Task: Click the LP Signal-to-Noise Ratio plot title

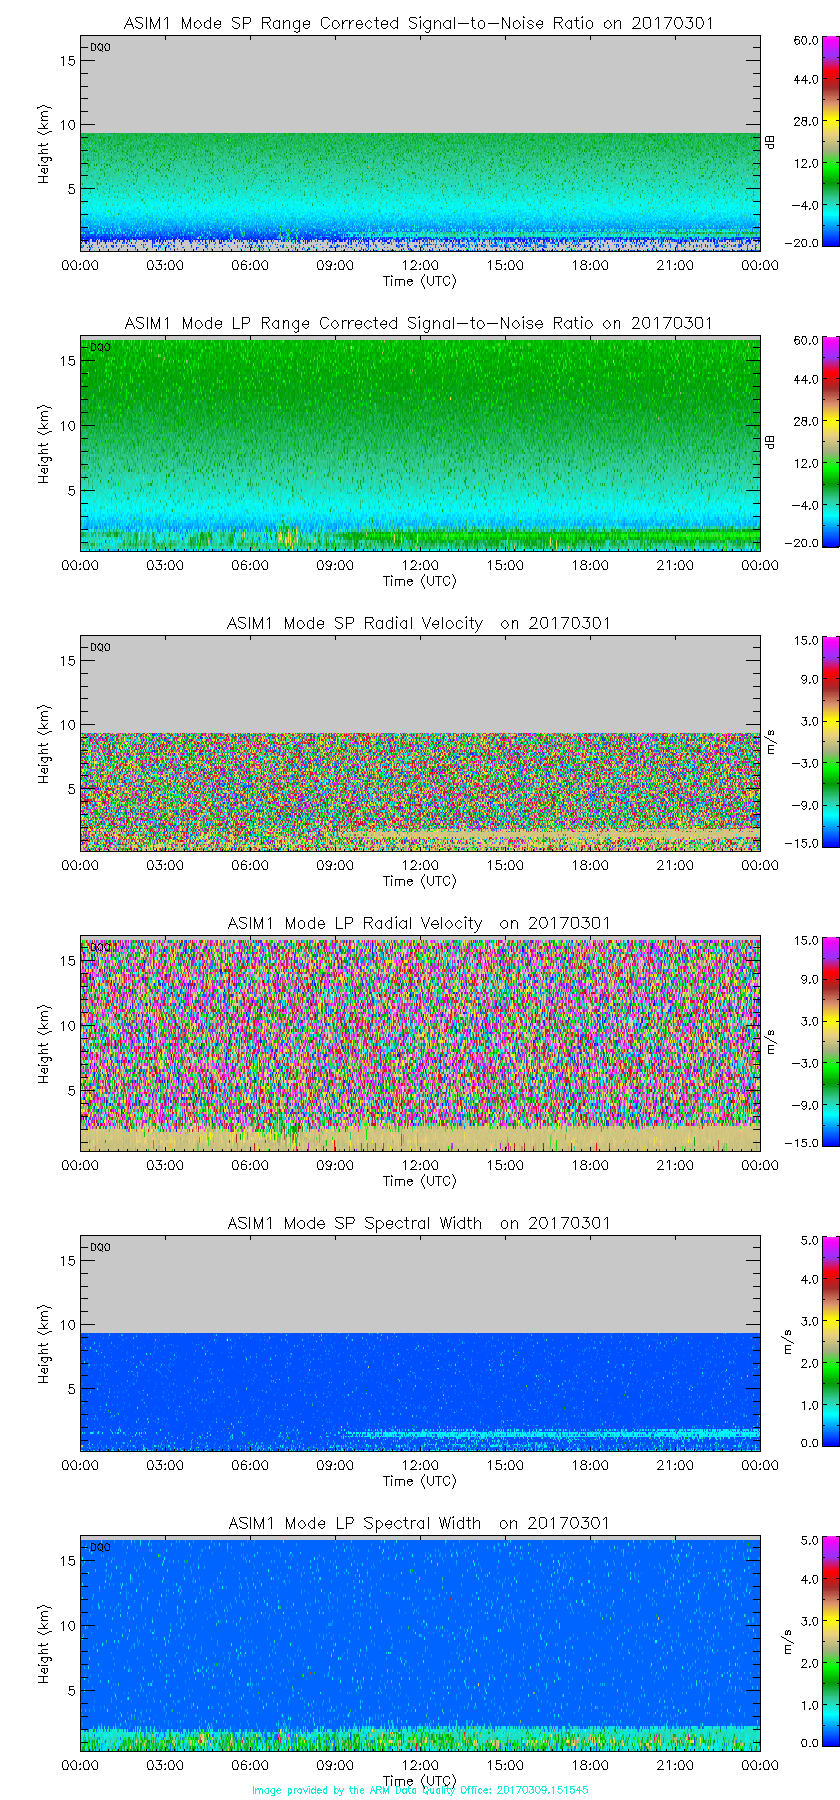Action: (x=418, y=323)
